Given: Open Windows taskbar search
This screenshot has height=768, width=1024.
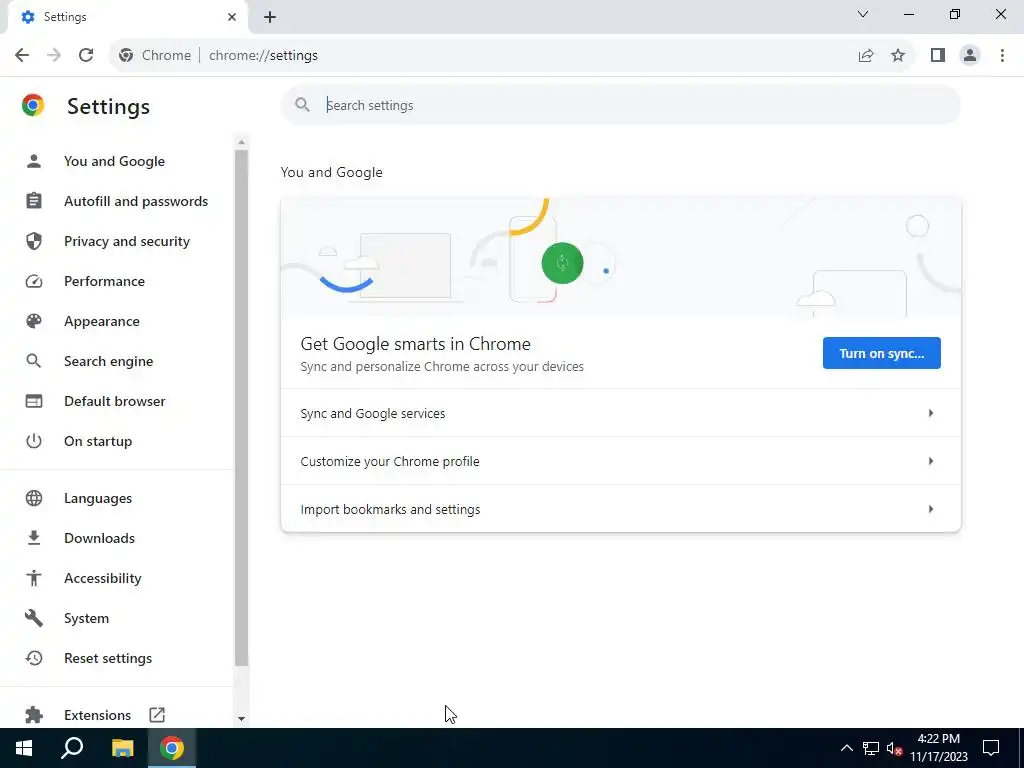Looking at the screenshot, I should [x=72, y=748].
